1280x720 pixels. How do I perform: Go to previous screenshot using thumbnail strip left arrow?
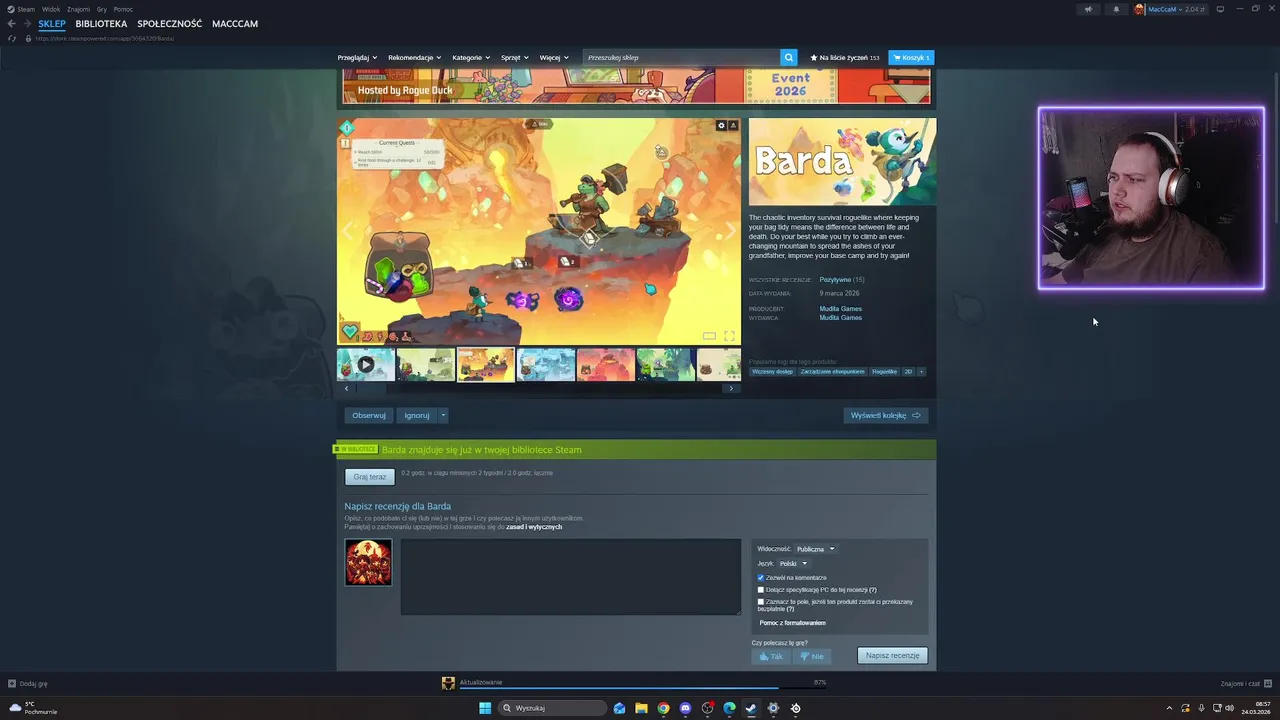pos(347,388)
